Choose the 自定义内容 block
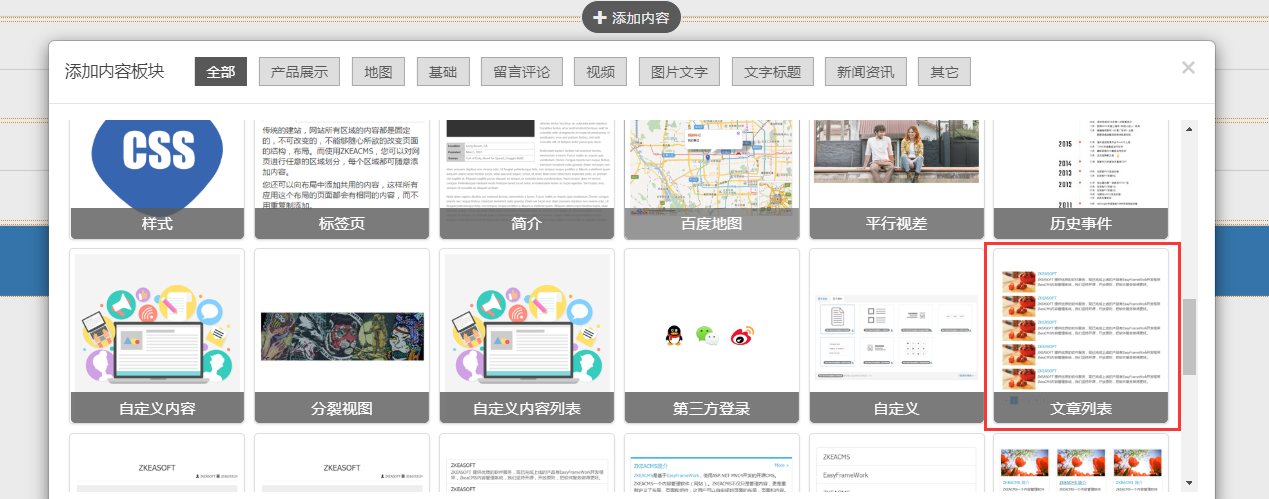The height and width of the screenshot is (499, 1269). pyautogui.click(x=158, y=336)
